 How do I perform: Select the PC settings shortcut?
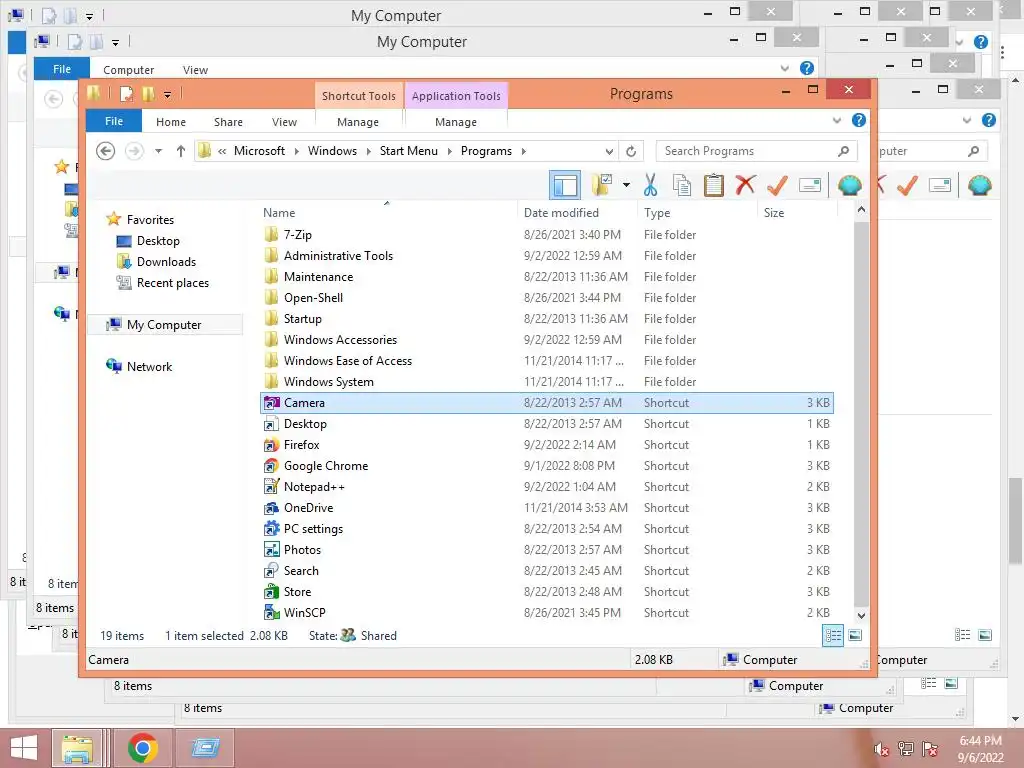313,529
